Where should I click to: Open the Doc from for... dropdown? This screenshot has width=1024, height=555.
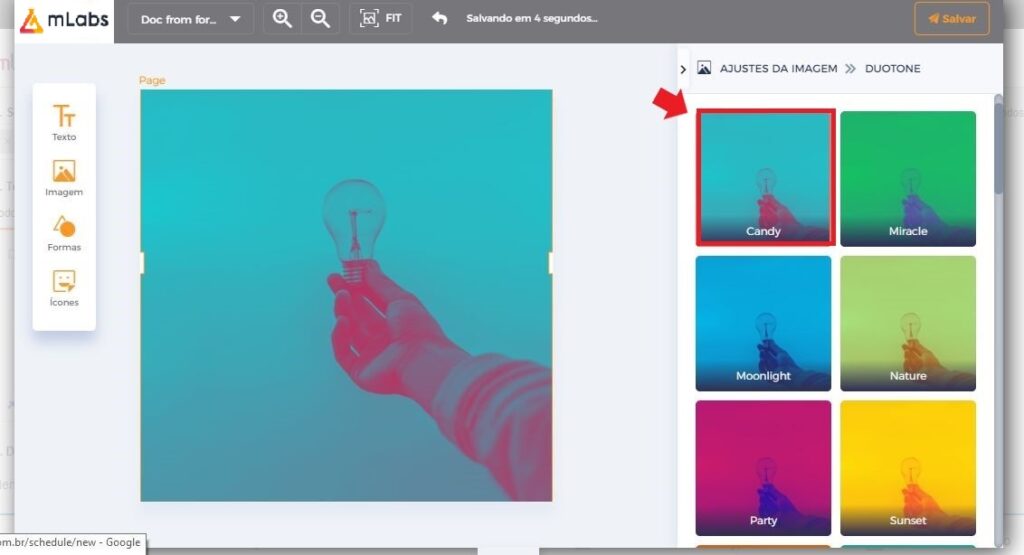pos(191,19)
